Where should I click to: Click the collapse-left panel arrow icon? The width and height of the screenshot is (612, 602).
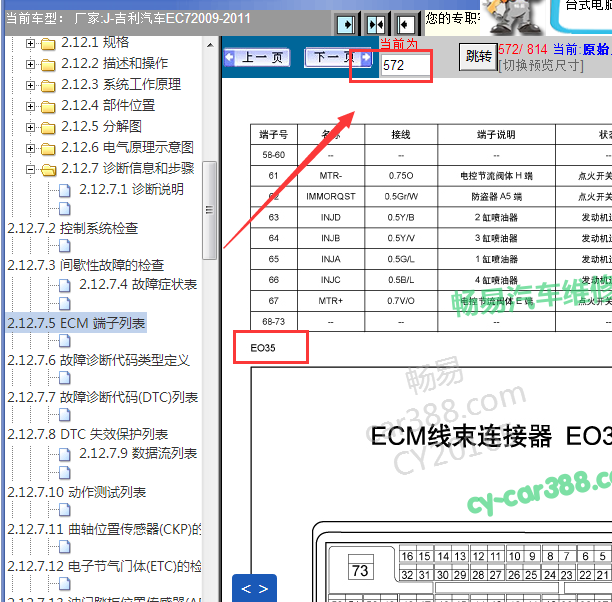point(405,25)
